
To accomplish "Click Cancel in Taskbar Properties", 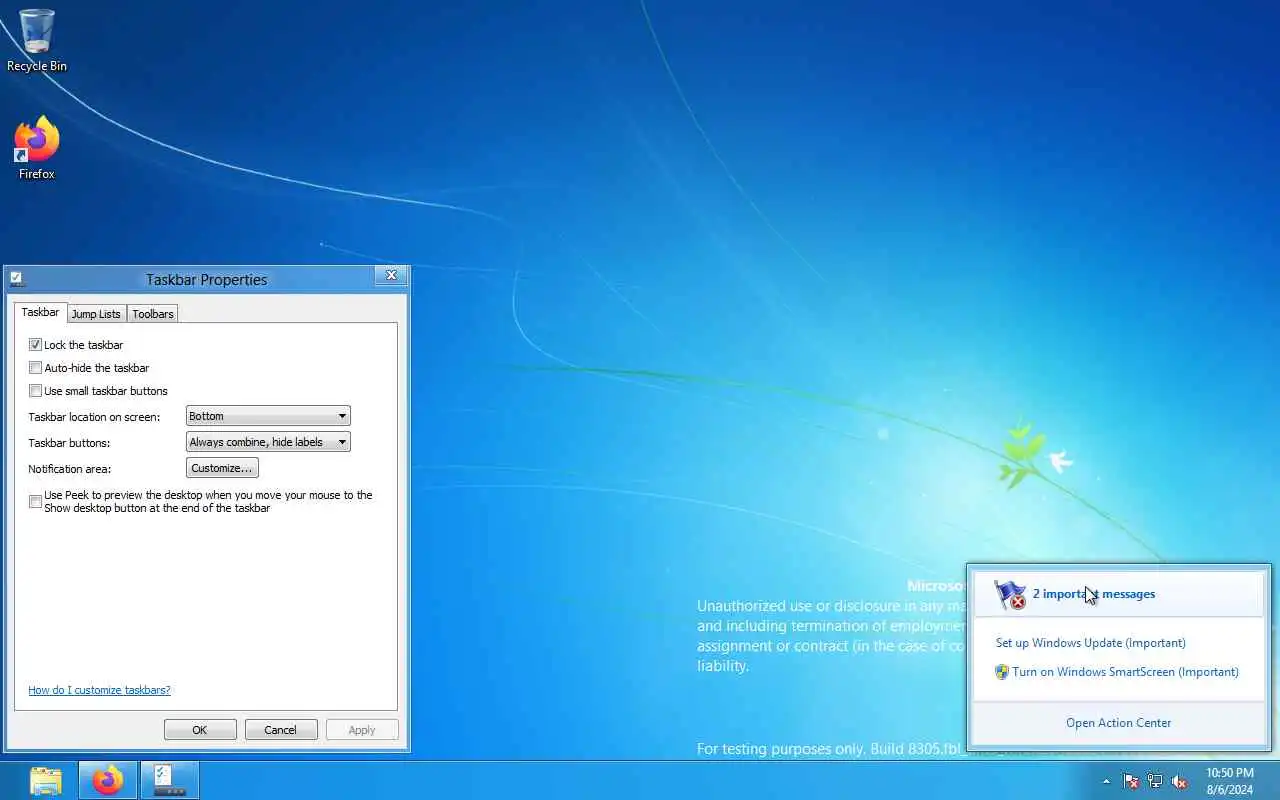I will (281, 730).
